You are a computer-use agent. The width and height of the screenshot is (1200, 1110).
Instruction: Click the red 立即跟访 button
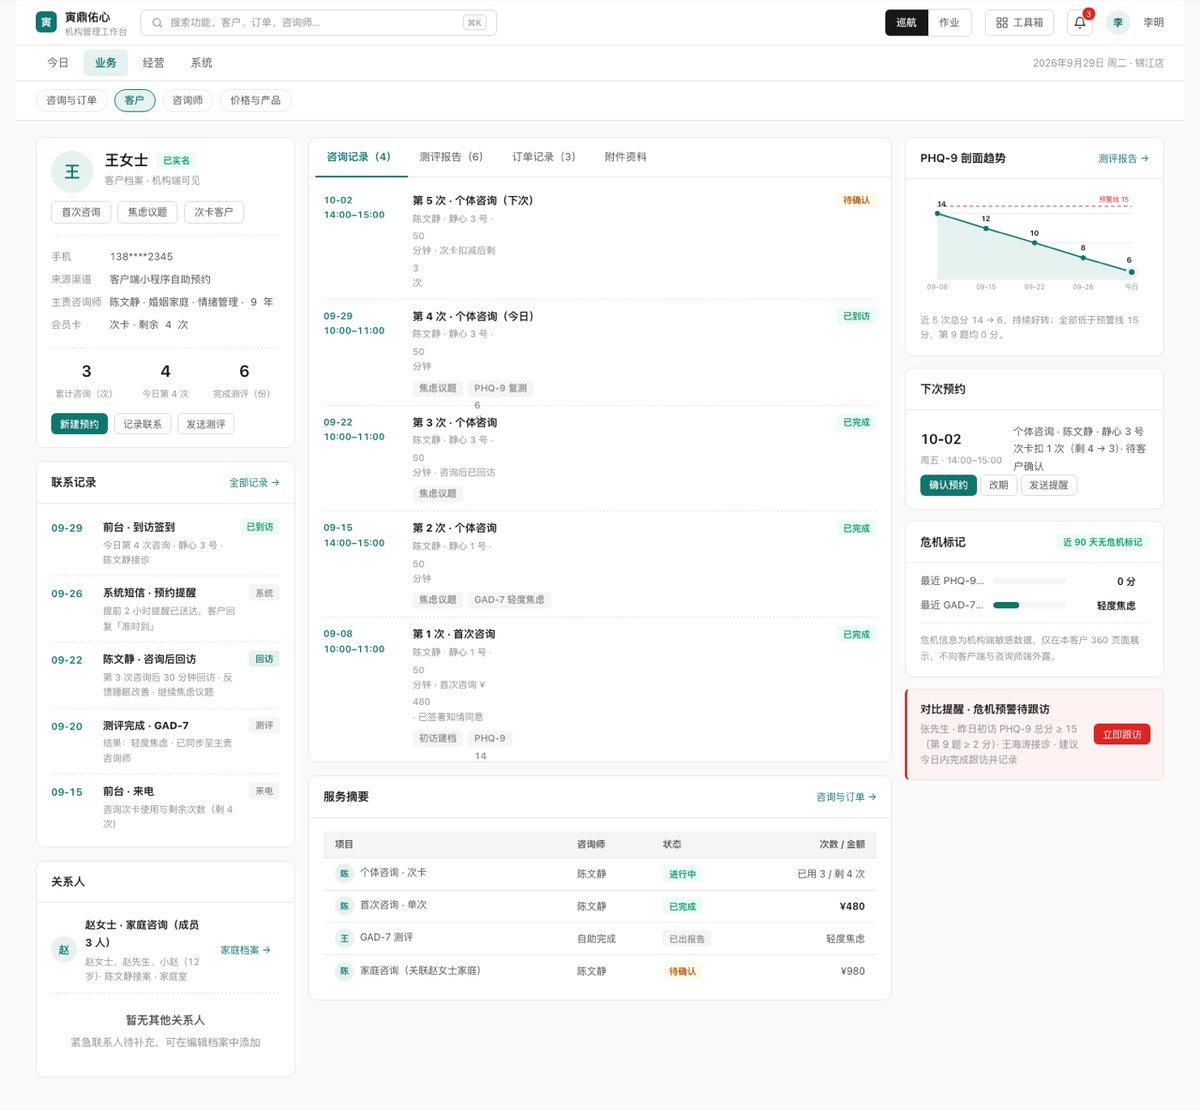tap(1122, 734)
